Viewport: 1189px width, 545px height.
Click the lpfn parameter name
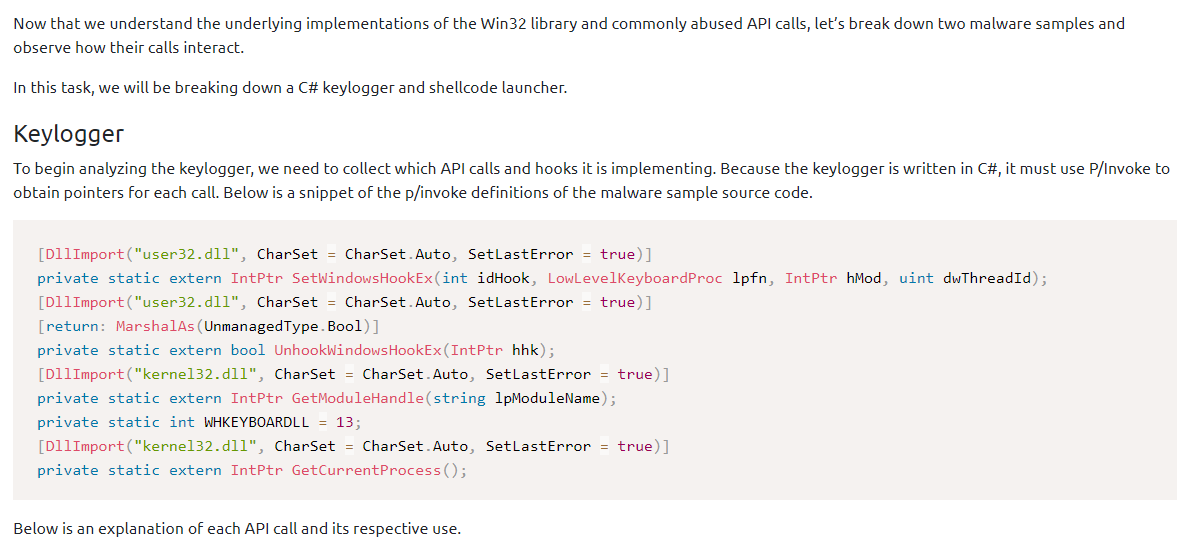(748, 278)
